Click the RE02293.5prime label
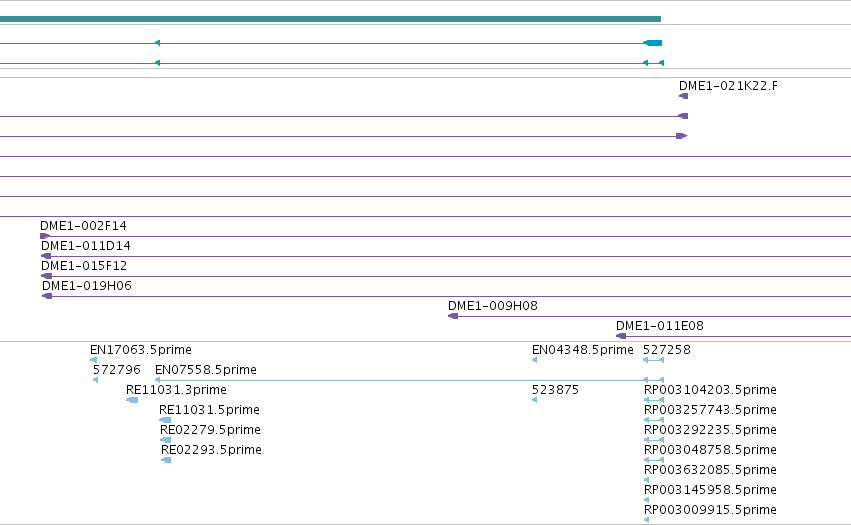Screen dimensions: 851x525 212,450
